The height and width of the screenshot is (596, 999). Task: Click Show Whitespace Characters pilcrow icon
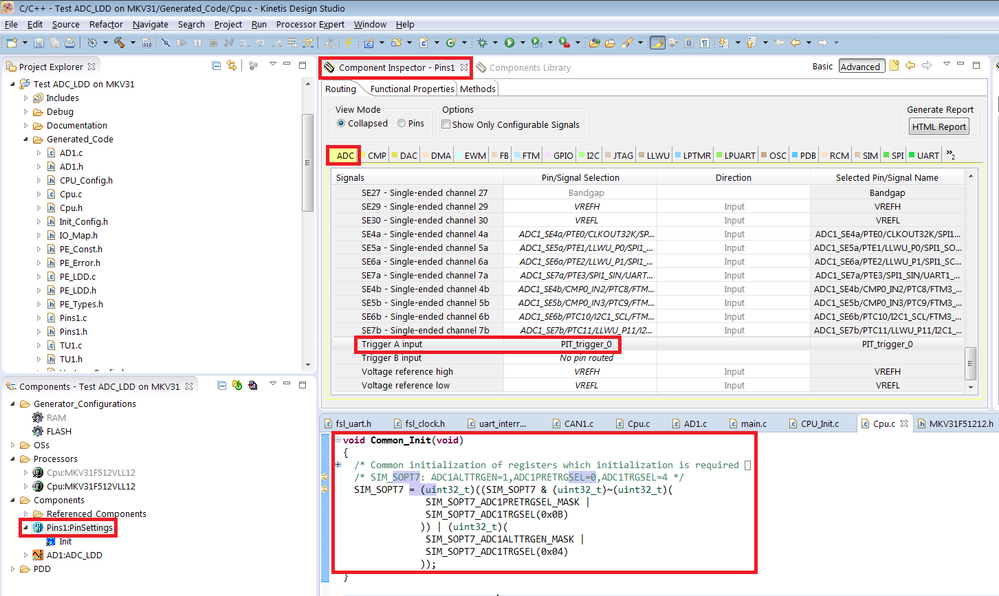705,43
